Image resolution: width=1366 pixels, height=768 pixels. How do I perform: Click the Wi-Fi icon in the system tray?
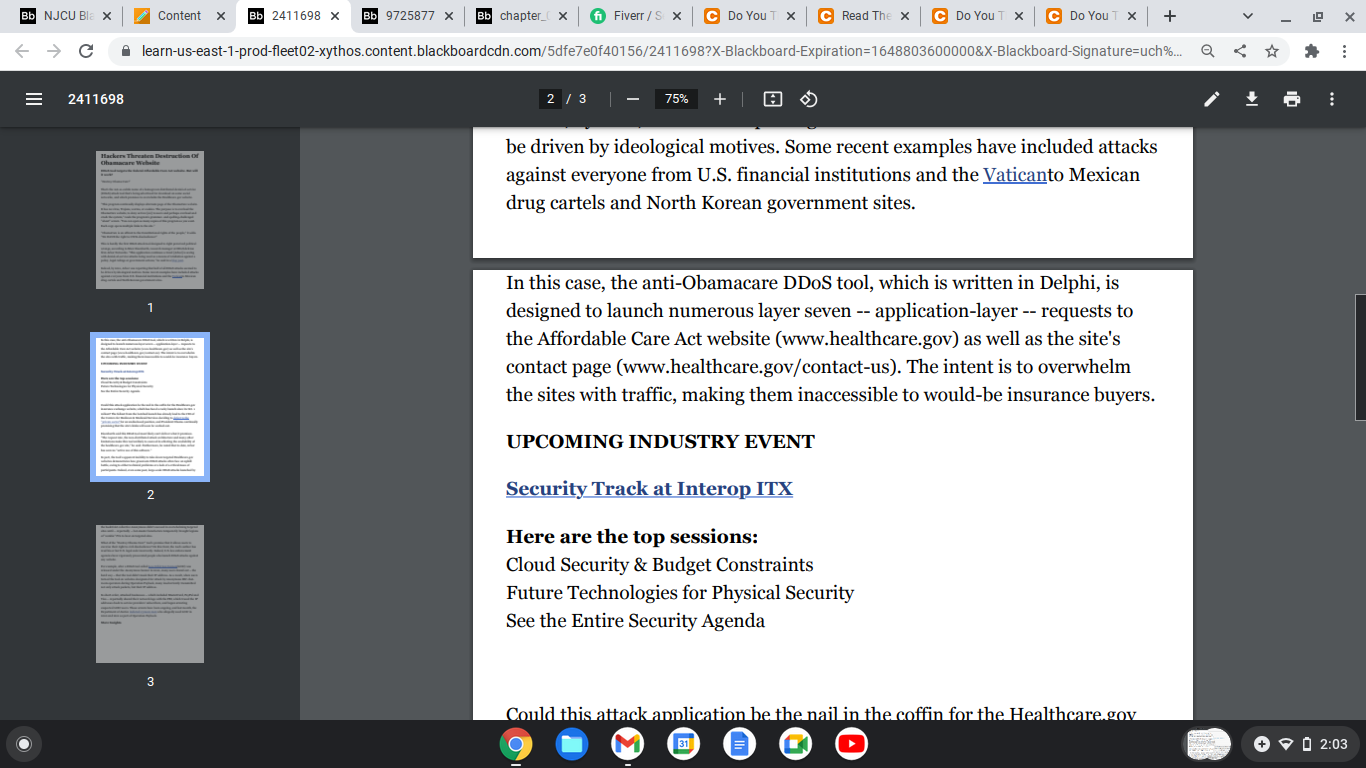pyautogui.click(x=1286, y=744)
